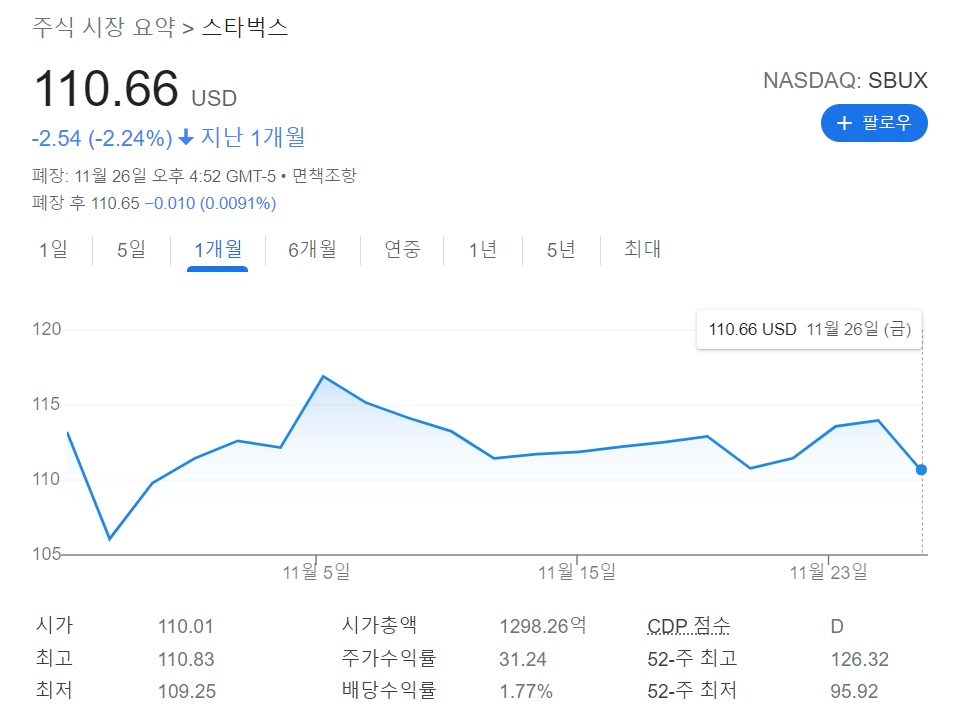The width and height of the screenshot is (965, 723).
Task: Click the 110.66 price value
Action: pyautogui.click(x=106, y=89)
